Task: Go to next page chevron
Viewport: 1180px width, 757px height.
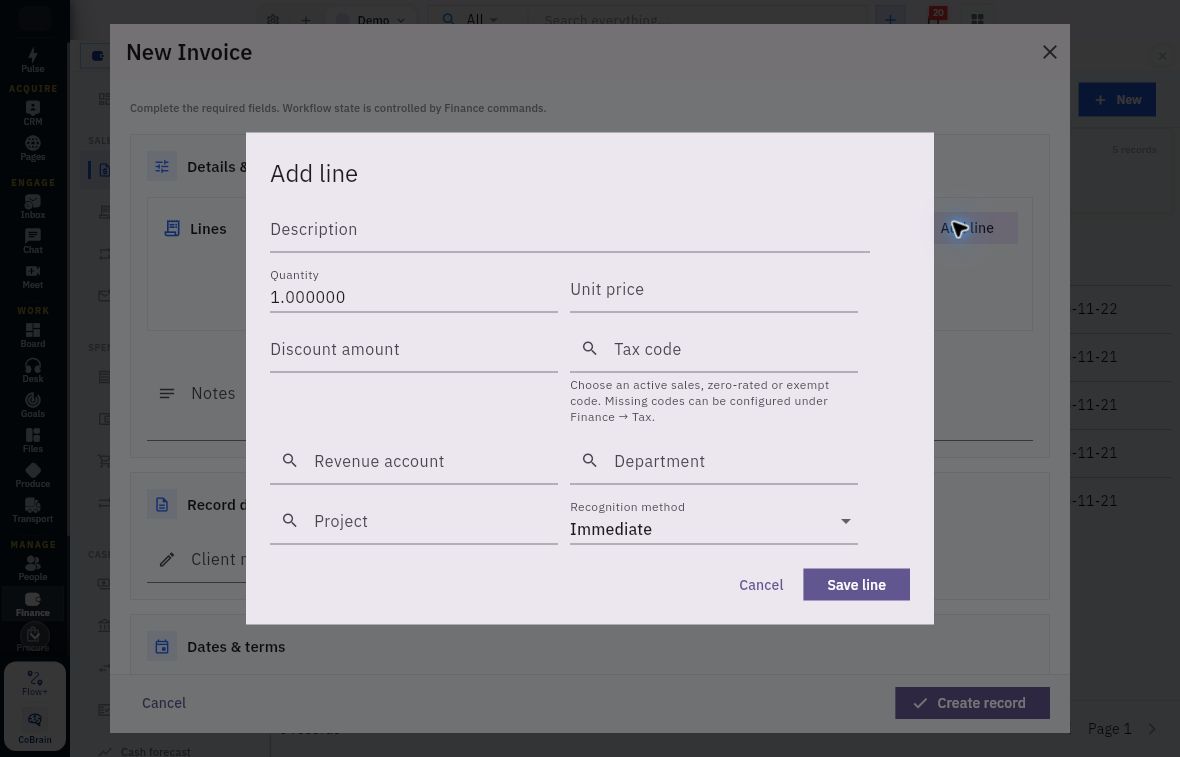Action: click(1151, 728)
